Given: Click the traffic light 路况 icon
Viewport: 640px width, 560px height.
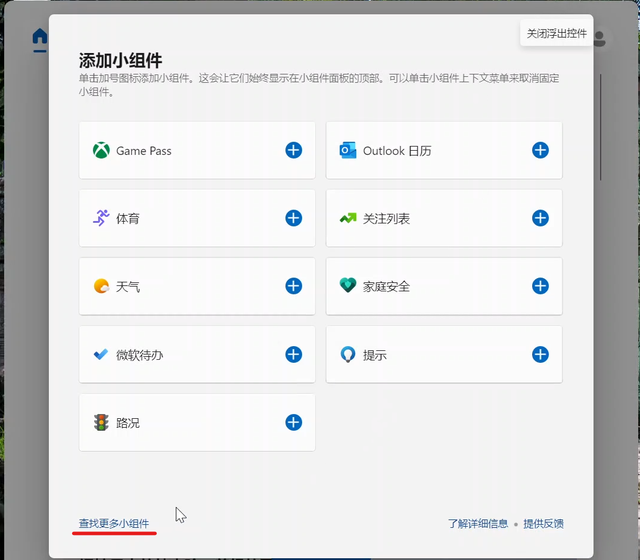Looking at the screenshot, I should point(101,422).
